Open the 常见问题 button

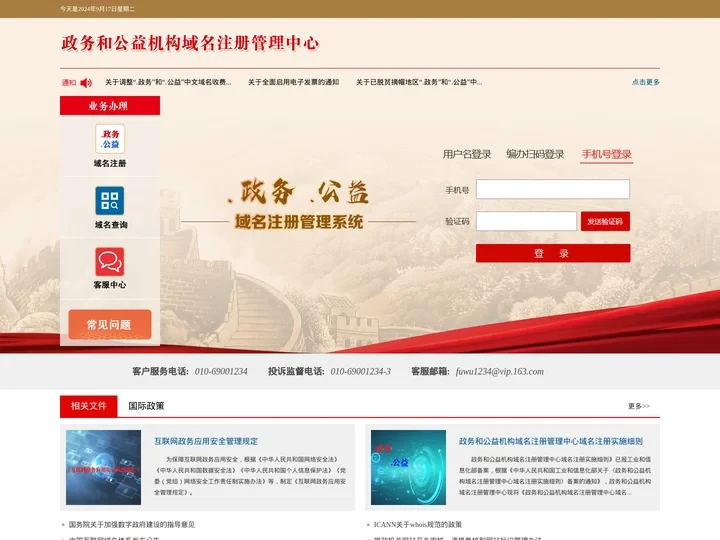(x=110, y=325)
